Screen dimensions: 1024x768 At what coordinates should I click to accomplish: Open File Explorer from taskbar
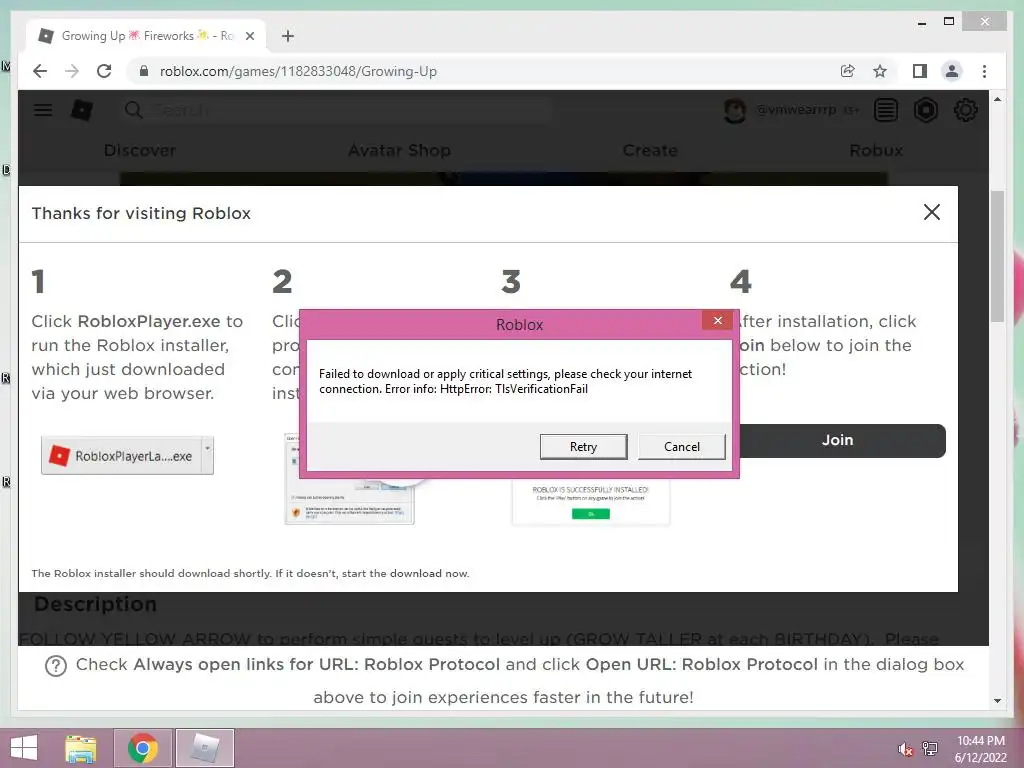(81, 748)
